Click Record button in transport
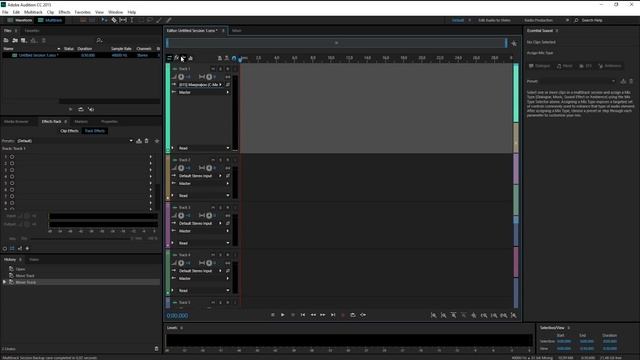 tap(343, 315)
